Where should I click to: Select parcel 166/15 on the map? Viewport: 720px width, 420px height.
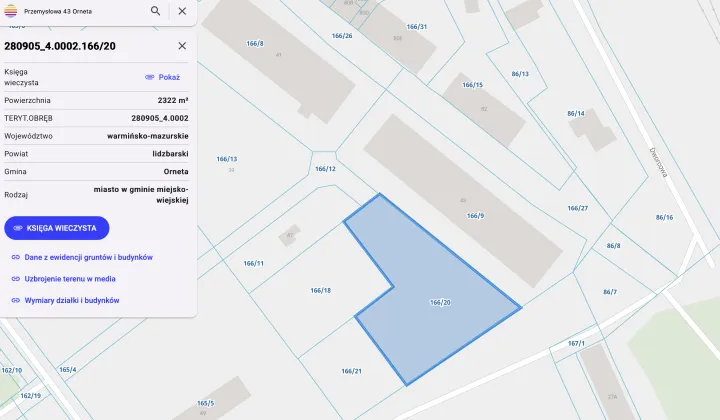click(472, 85)
